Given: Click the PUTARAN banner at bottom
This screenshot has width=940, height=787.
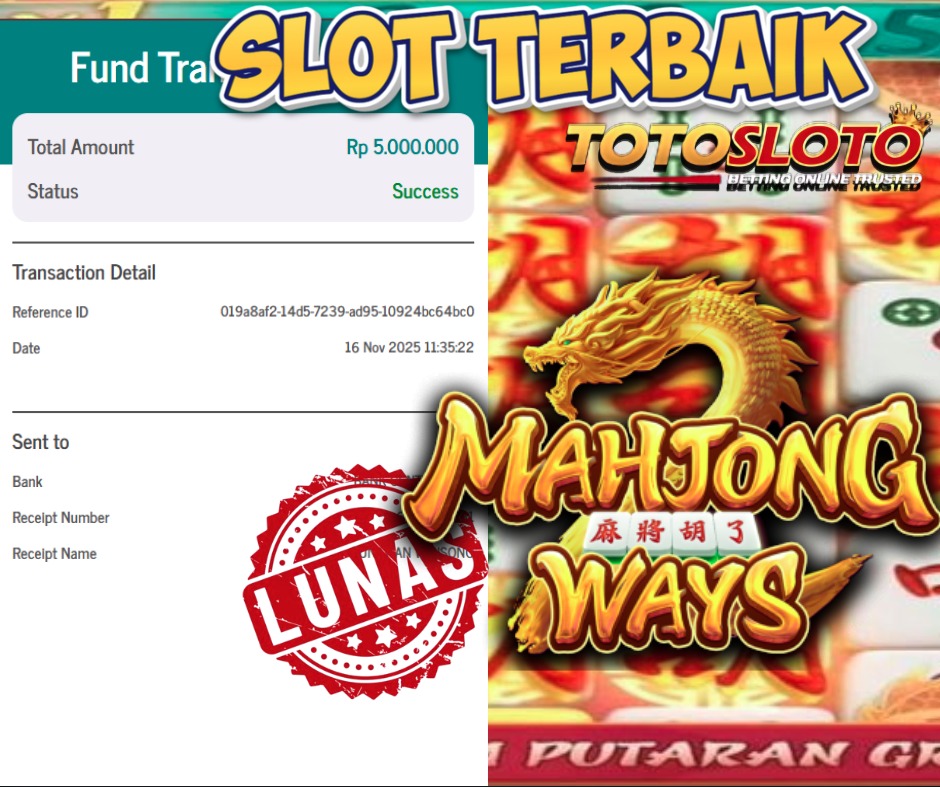Looking at the screenshot, I should (714, 754).
